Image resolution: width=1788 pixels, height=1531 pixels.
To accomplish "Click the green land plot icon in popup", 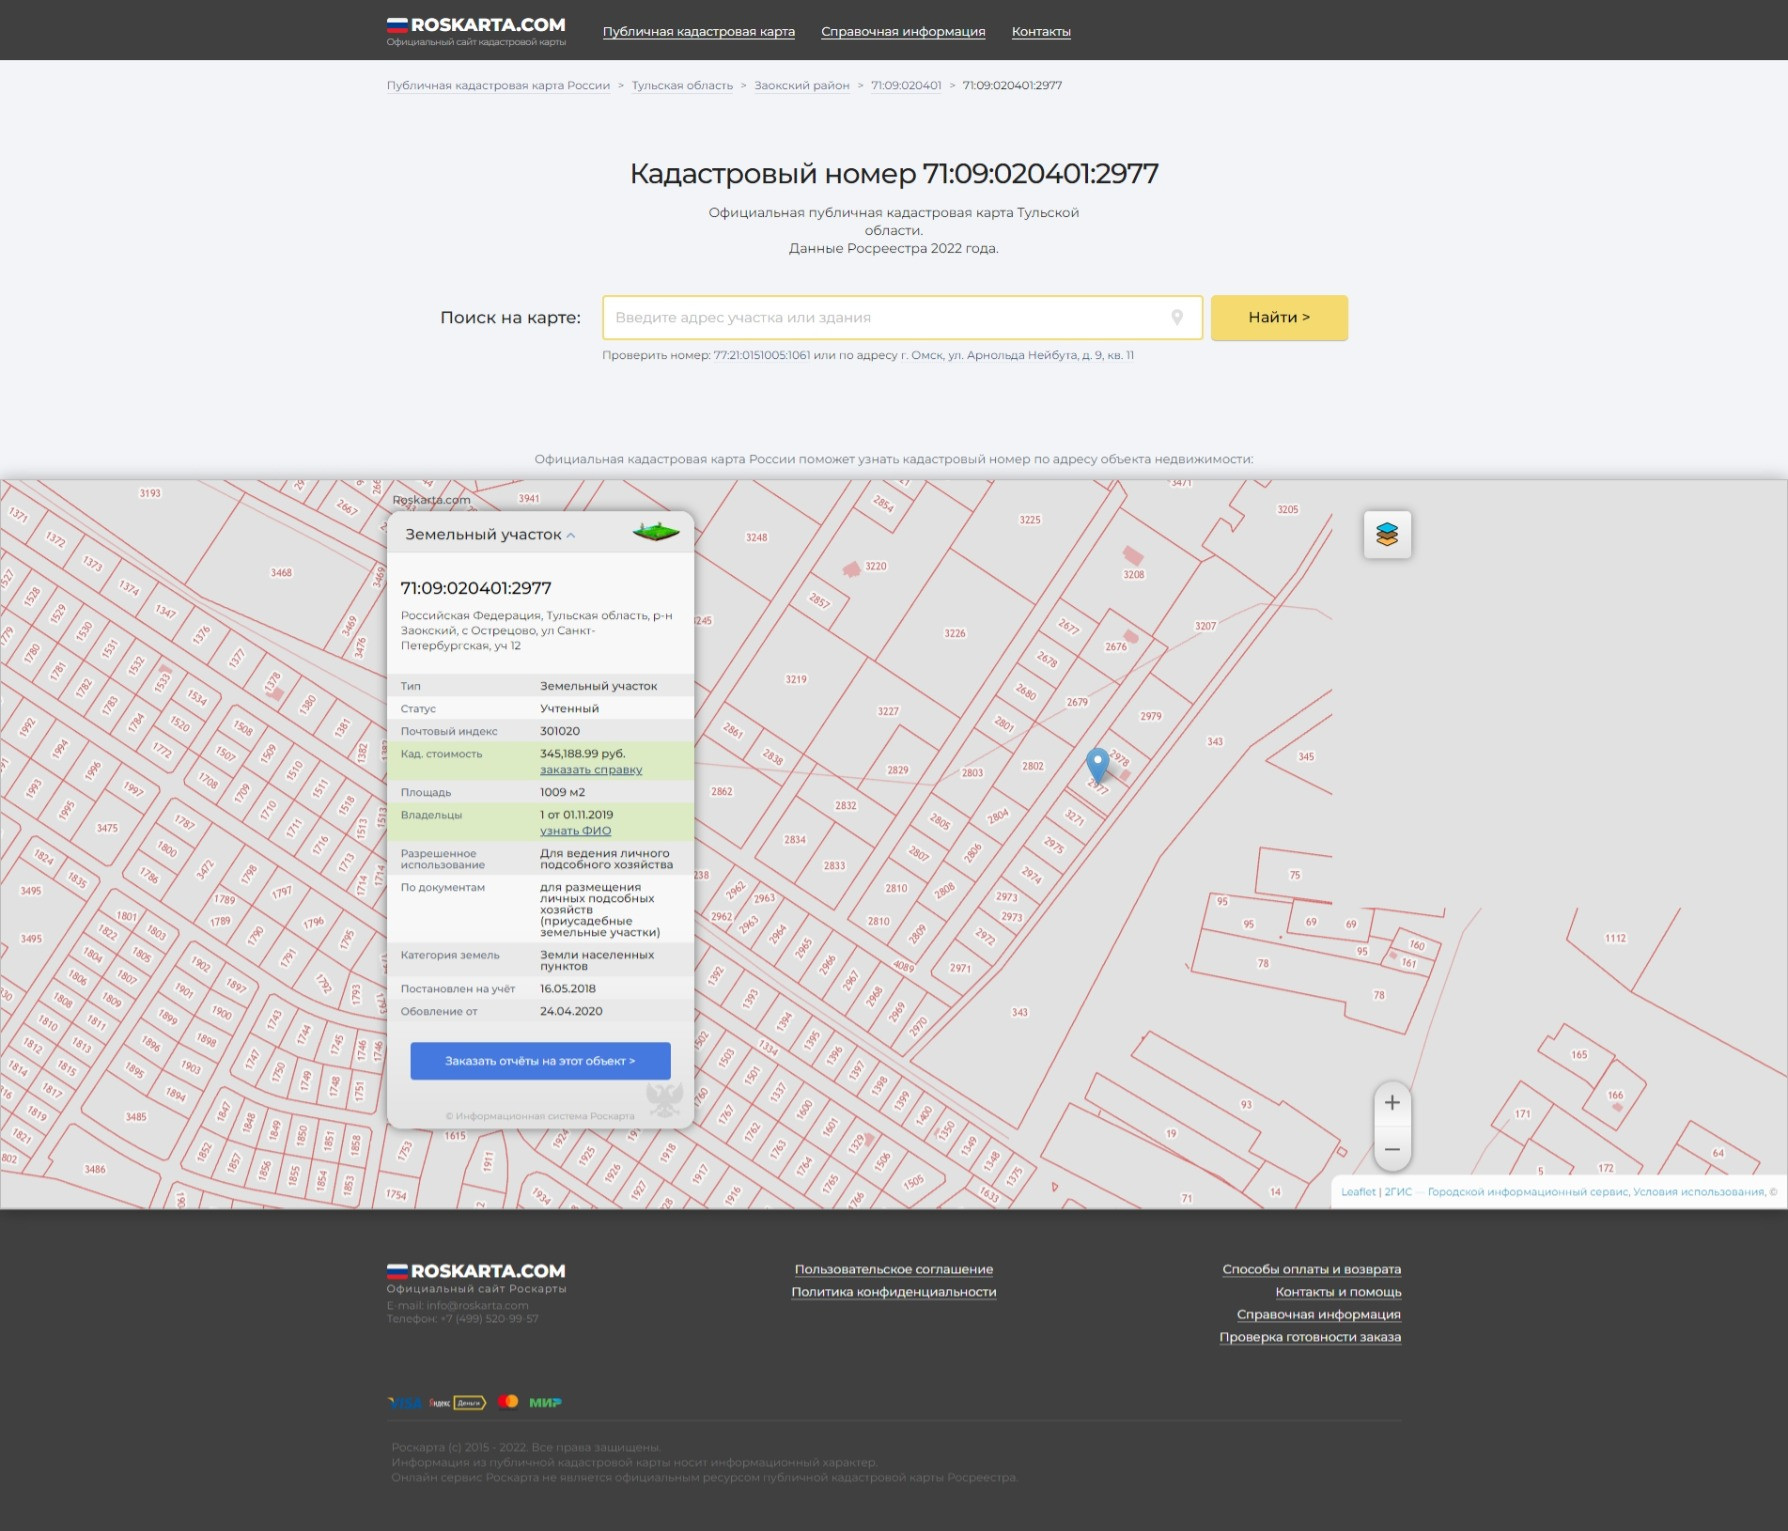I will (x=656, y=532).
